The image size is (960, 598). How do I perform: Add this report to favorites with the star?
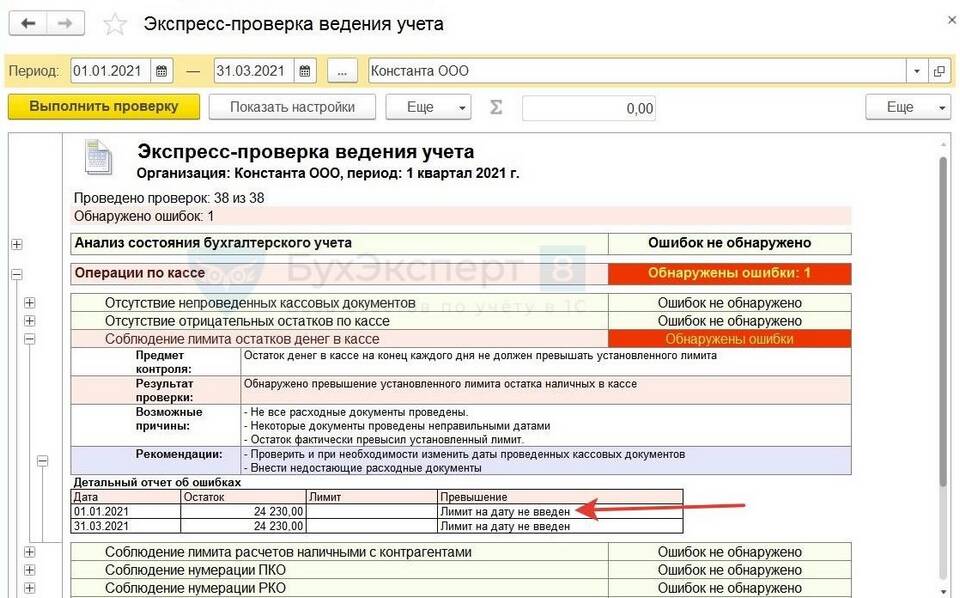(x=116, y=24)
